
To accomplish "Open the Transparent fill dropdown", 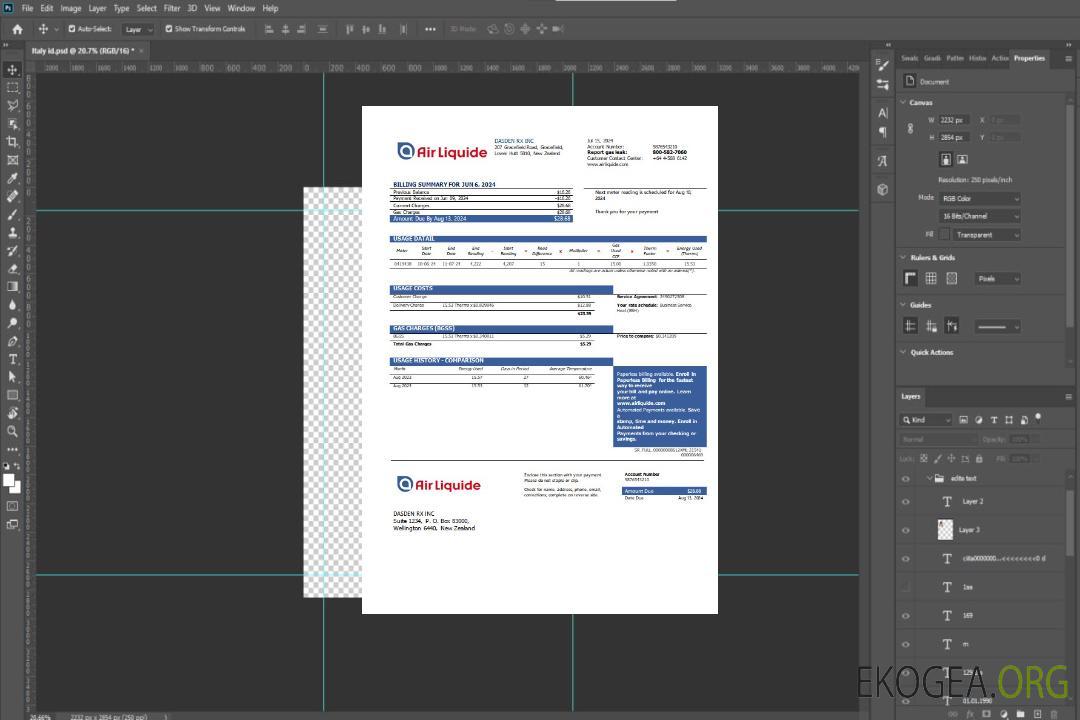I will coord(986,235).
